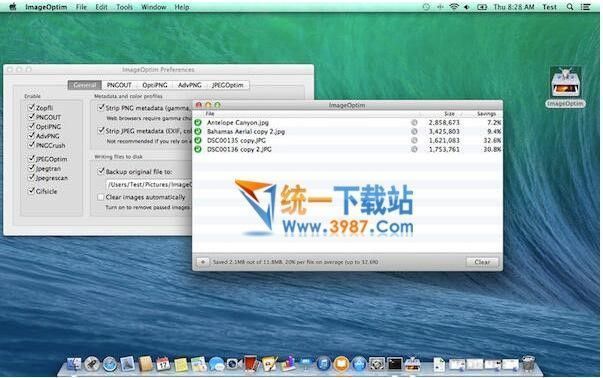Open Spotlight search in the menu bar
Image resolution: width=603 pixels, height=378 pixels.
pyautogui.click(x=570, y=7)
